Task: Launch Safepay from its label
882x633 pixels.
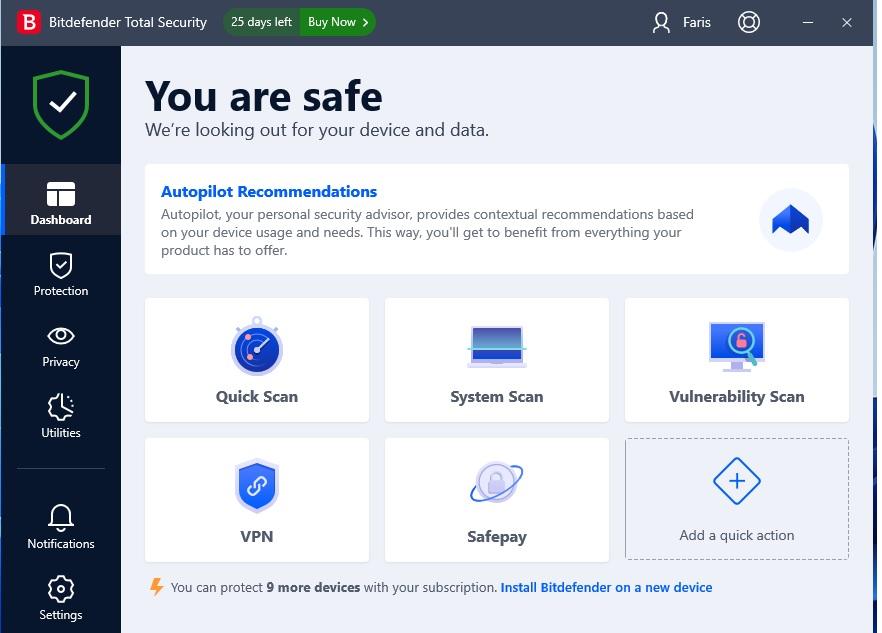Action: [x=497, y=537]
